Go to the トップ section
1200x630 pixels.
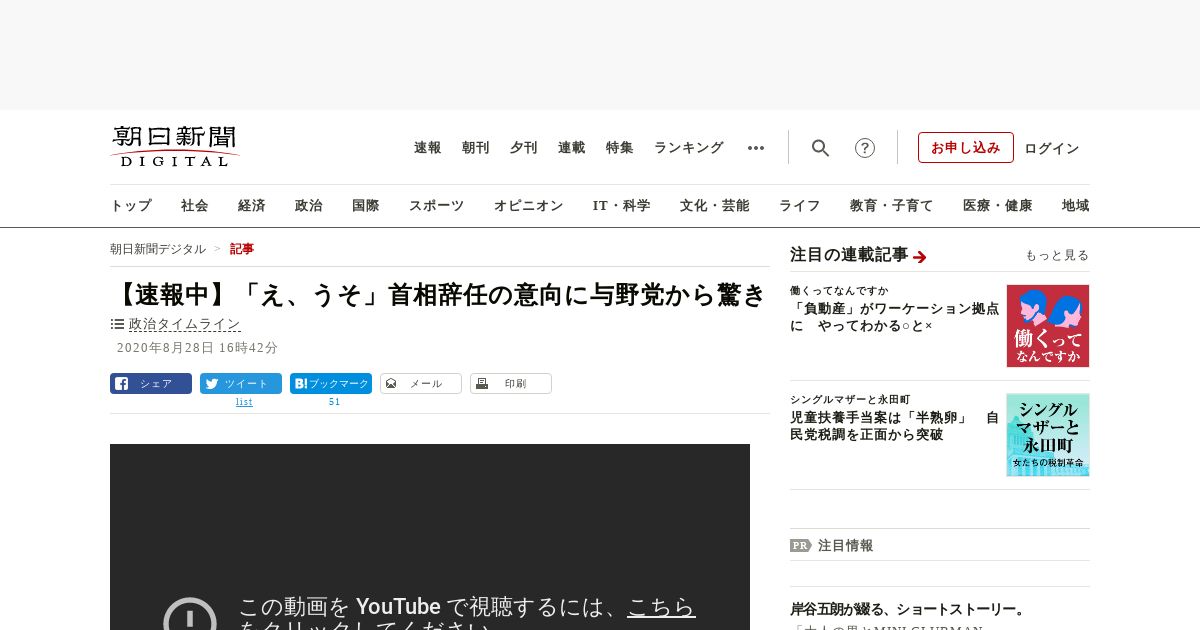point(131,205)
